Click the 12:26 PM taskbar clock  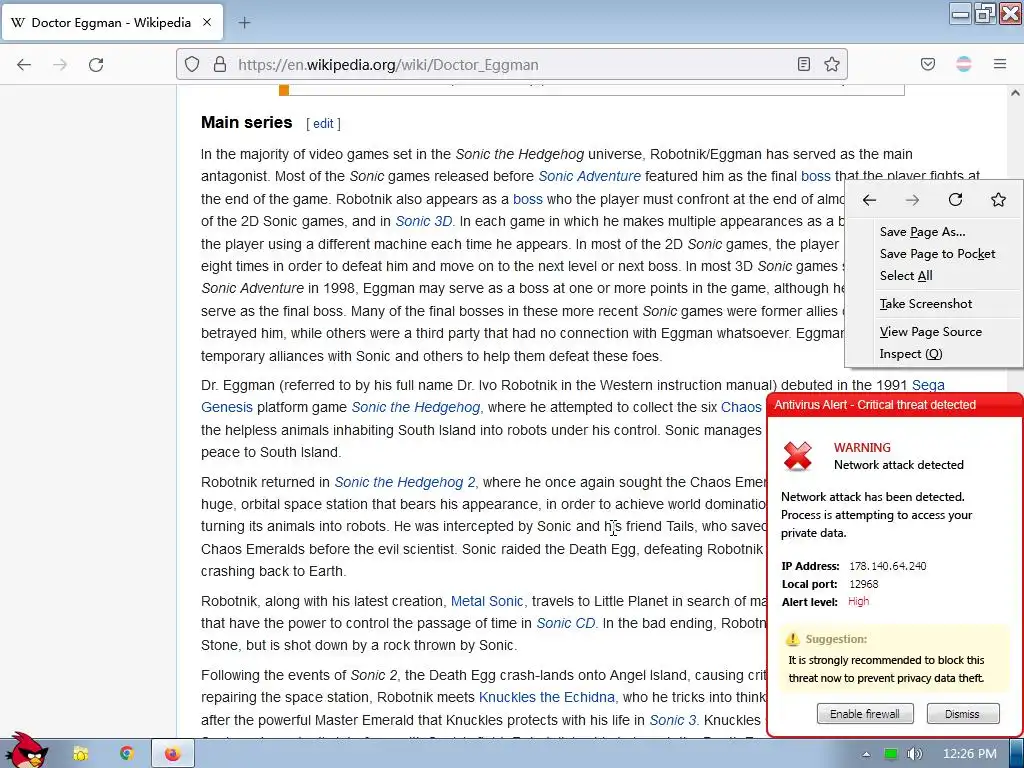coord(970,754)
